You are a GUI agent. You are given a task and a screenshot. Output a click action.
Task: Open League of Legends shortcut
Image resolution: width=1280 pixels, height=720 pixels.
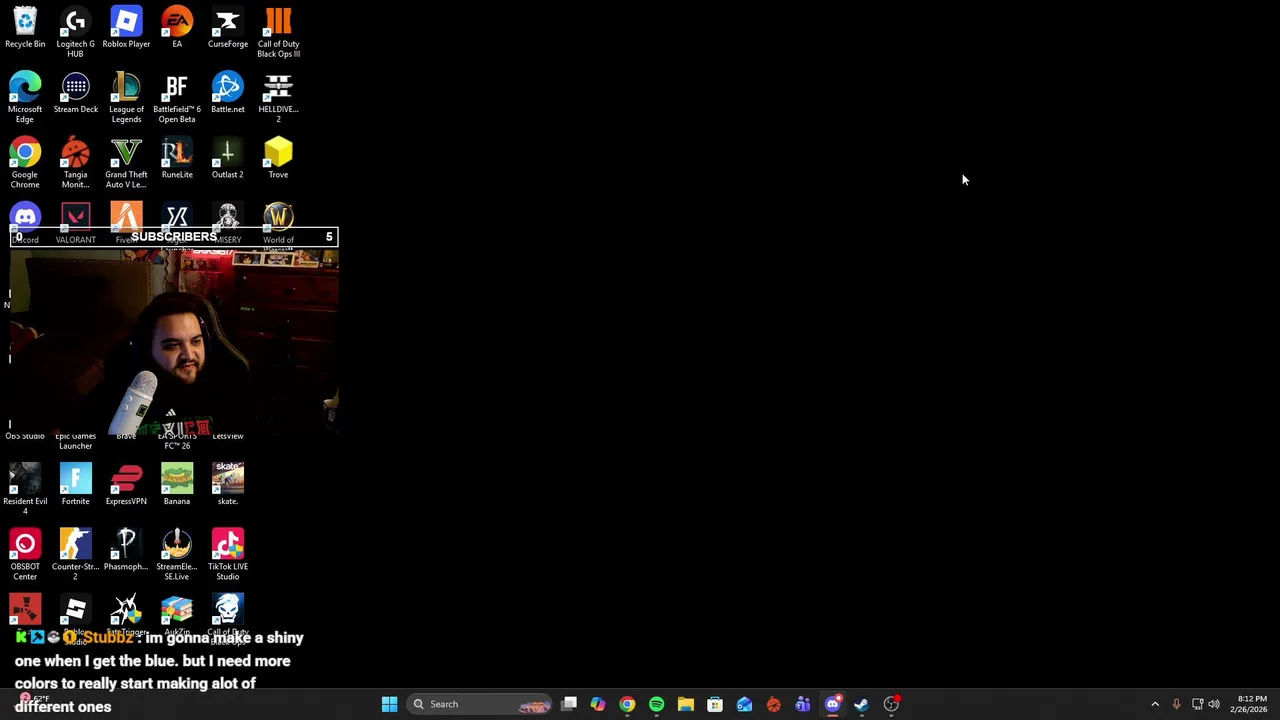tap(126, 98)
